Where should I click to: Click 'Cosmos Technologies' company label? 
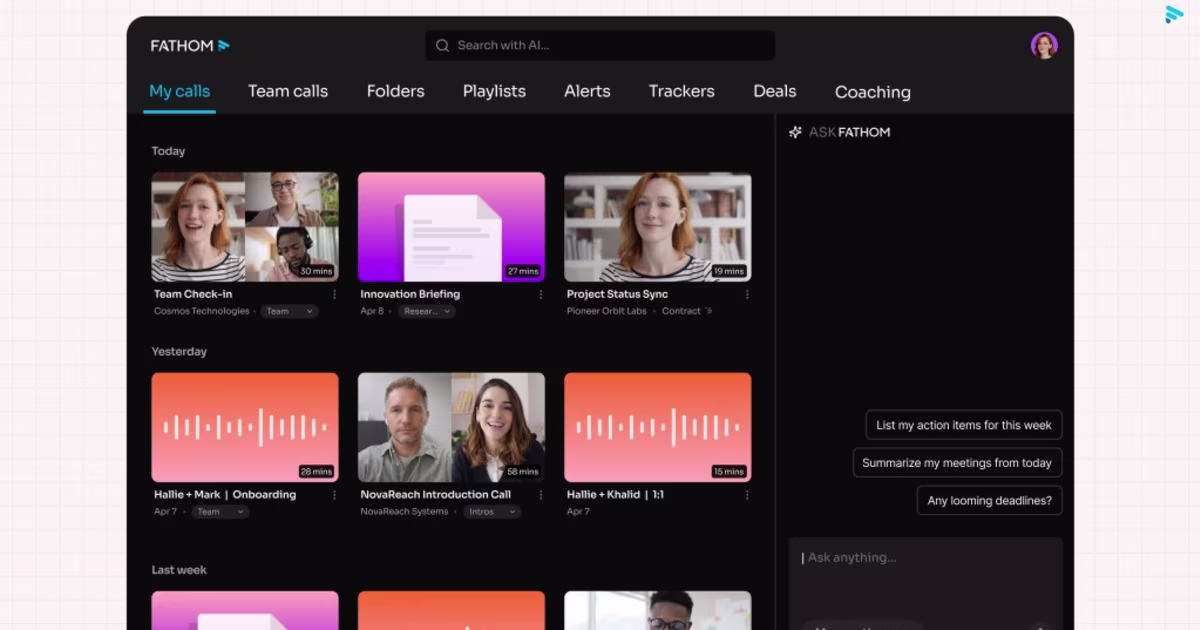tap(202, 311)
